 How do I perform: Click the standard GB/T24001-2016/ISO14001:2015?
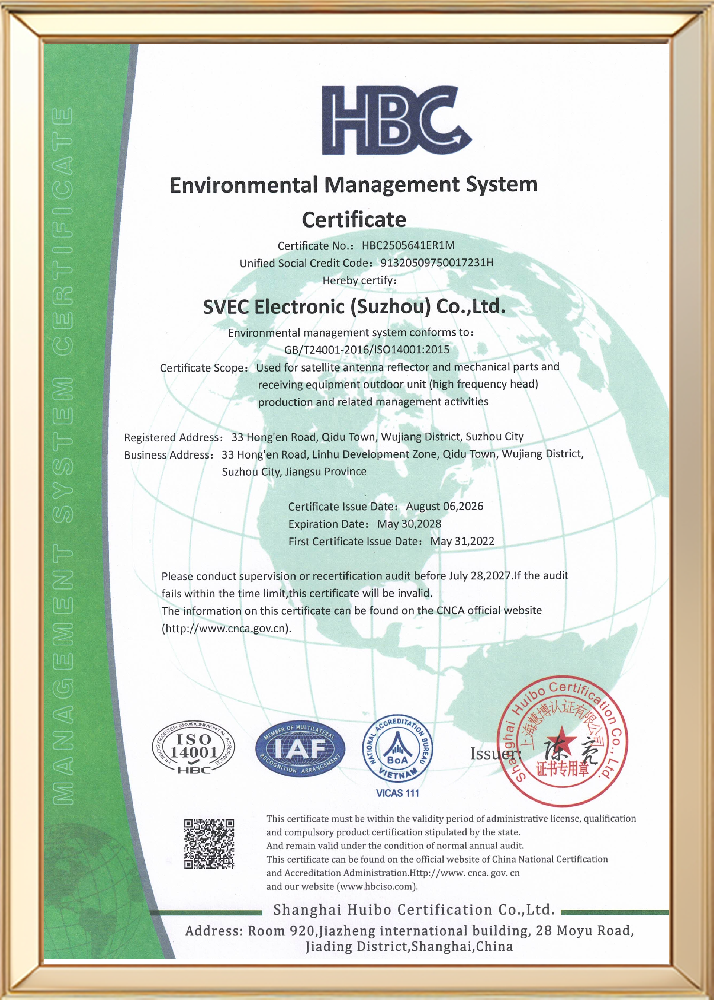367,349
